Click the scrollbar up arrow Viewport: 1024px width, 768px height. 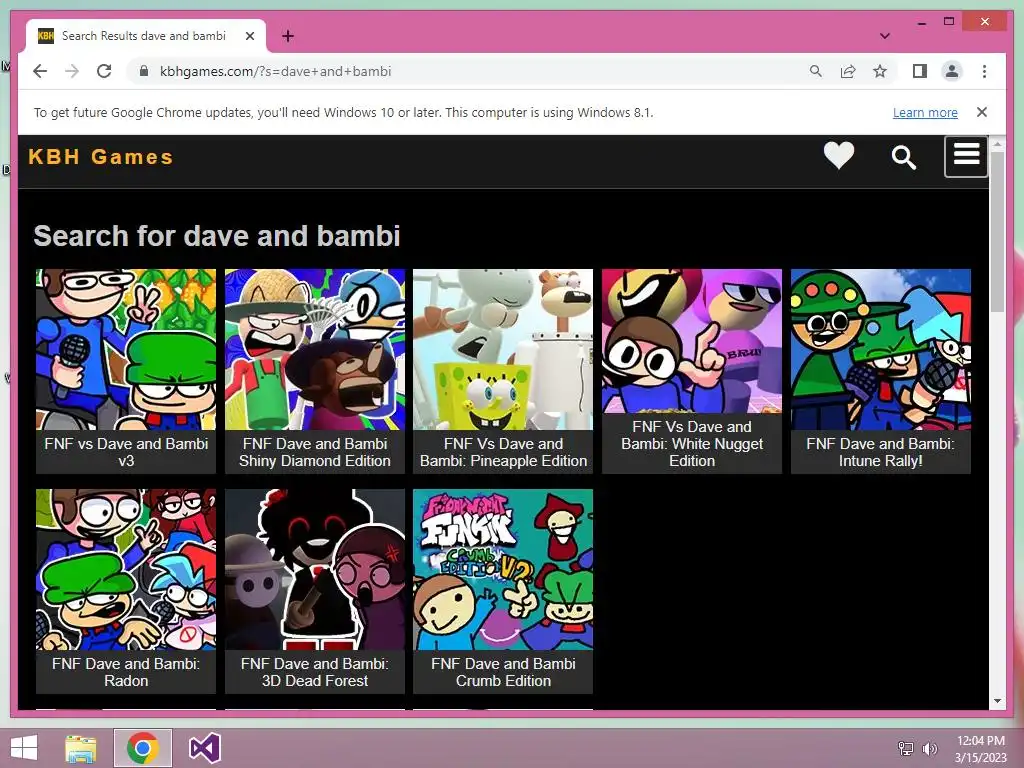tap(997, 144)
